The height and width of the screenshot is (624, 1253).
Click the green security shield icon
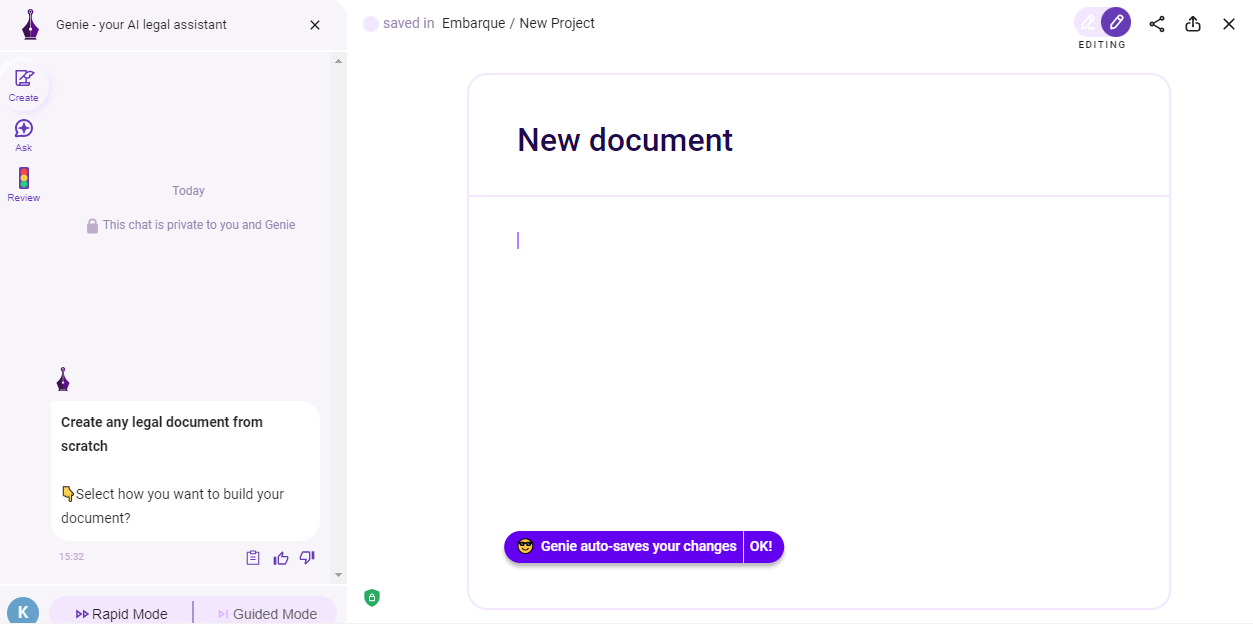click(372, 598)
